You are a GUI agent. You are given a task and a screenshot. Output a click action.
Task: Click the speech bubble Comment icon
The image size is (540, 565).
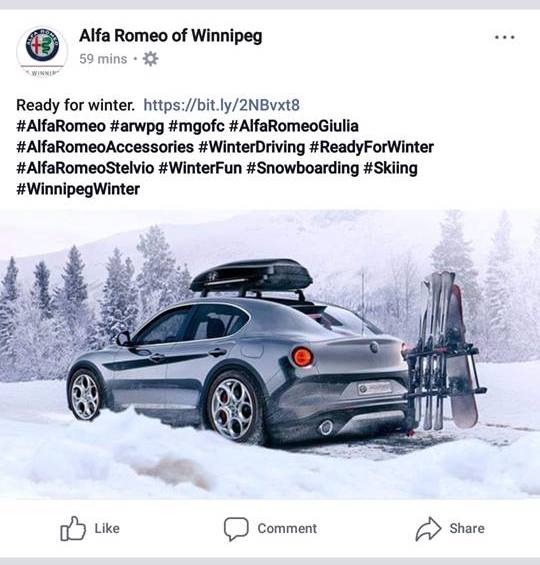(x=236, y=529)
